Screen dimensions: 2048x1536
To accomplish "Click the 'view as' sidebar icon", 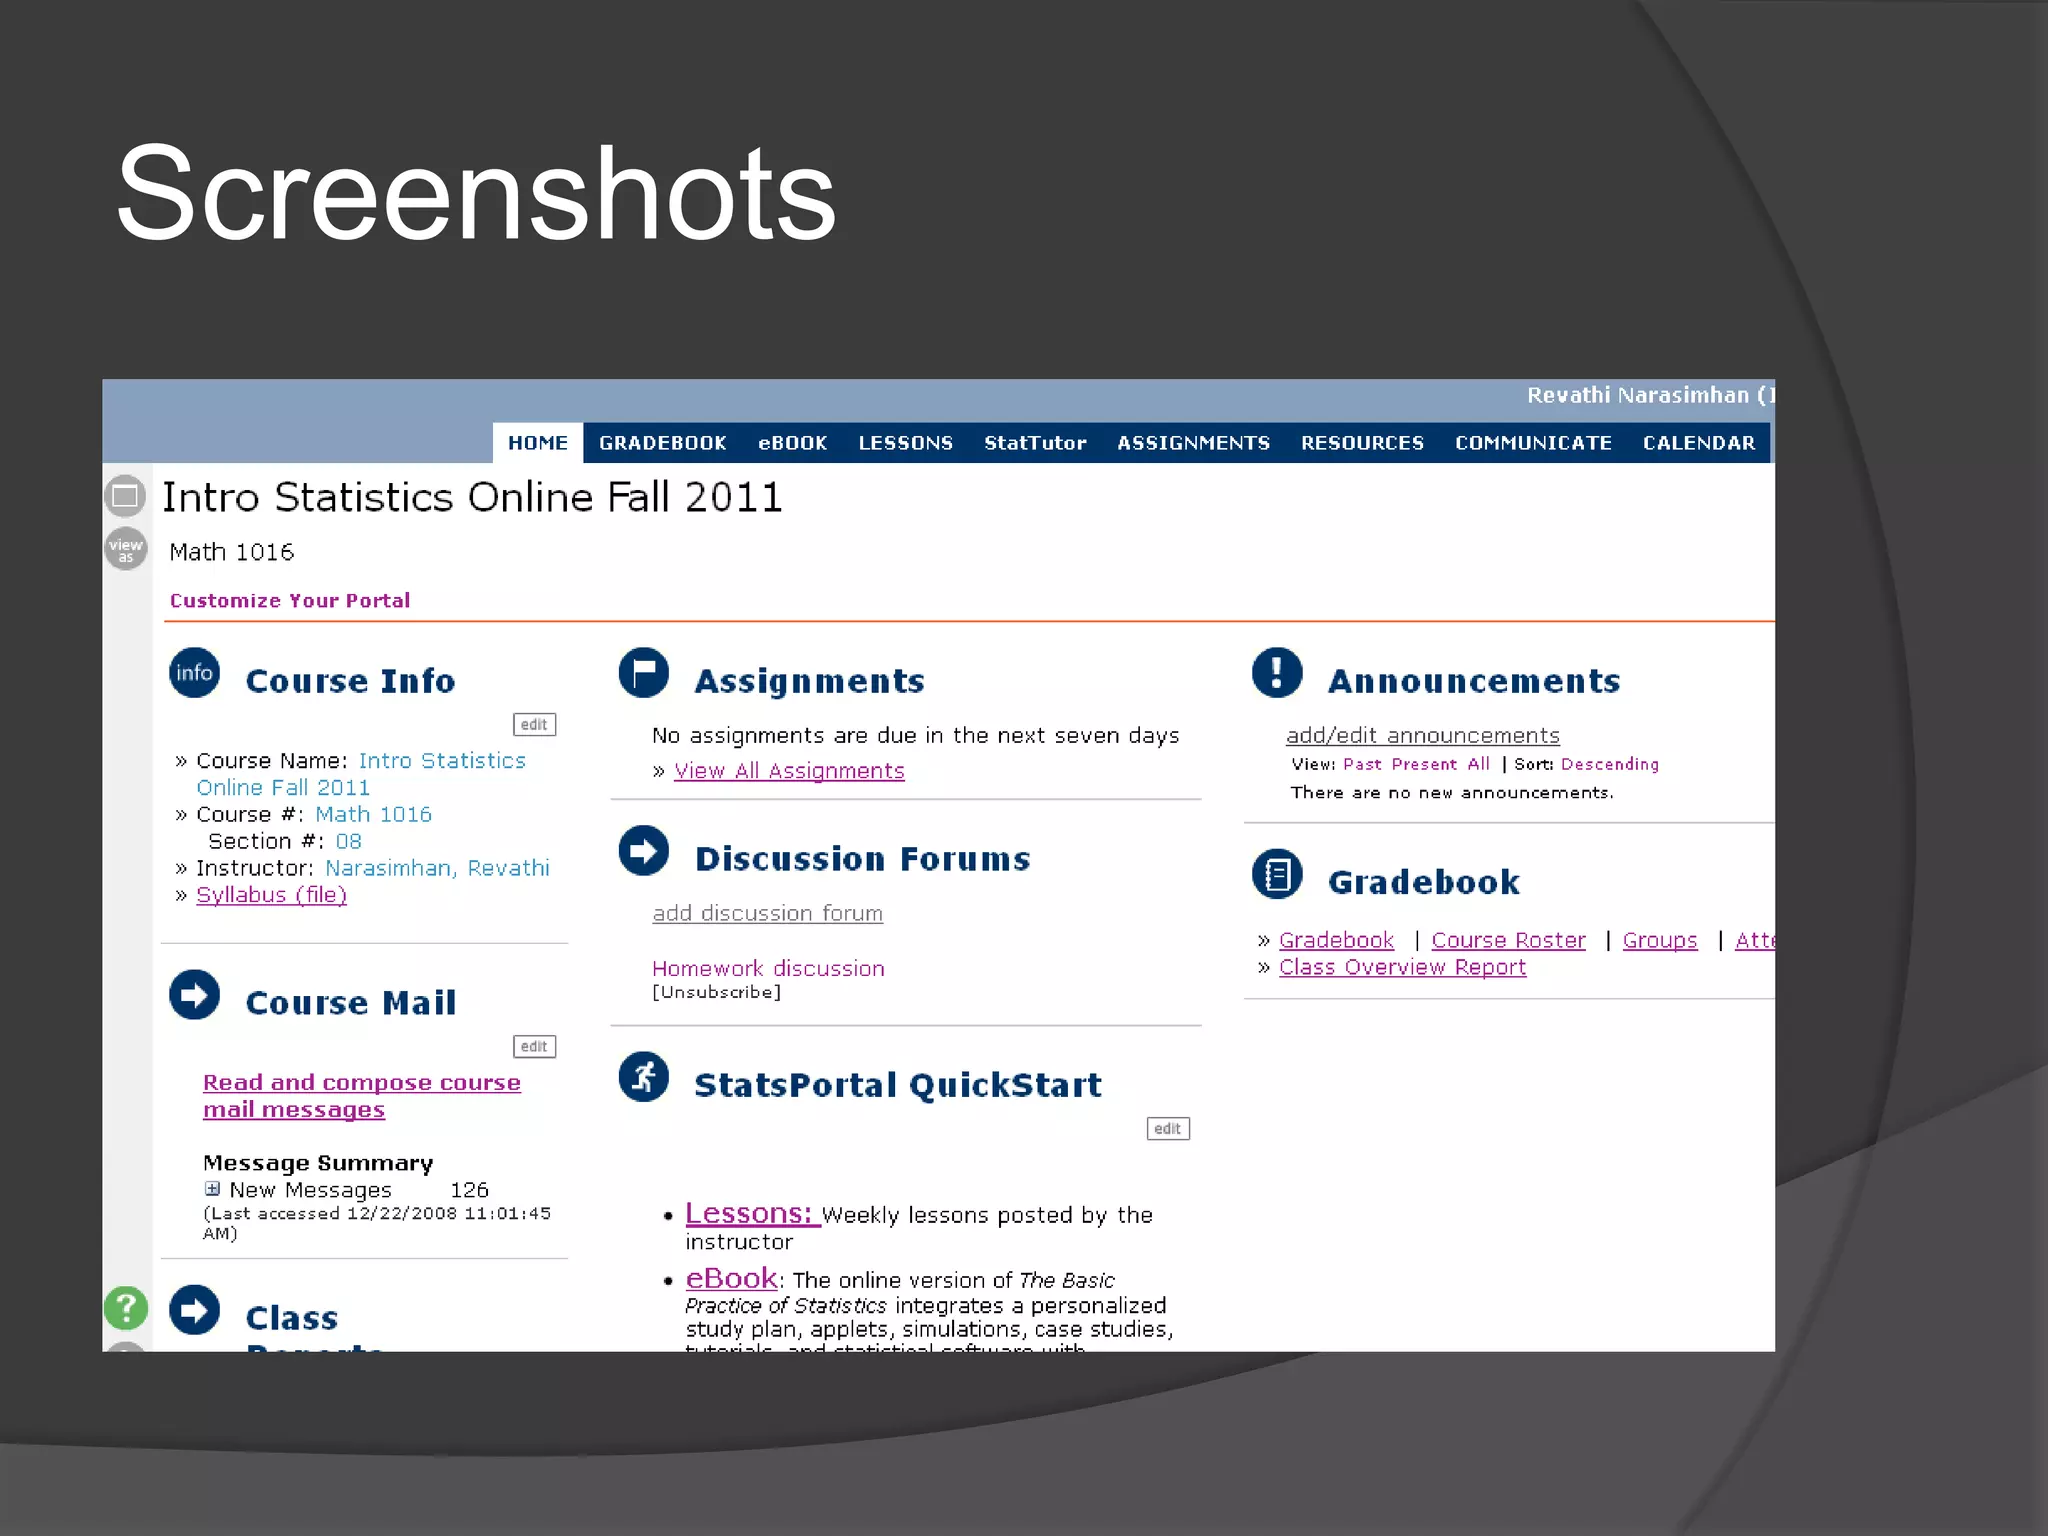I will tap(126, 549).
